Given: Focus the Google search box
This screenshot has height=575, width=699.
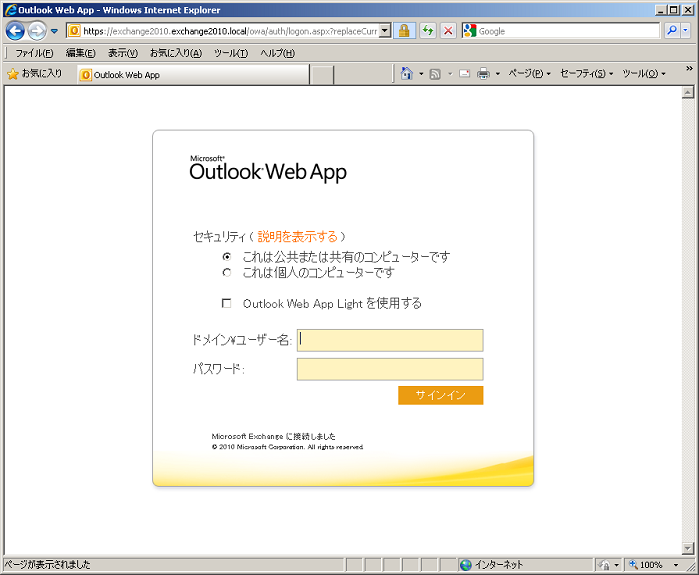Looking at the screenshot, I should (568, 31).
